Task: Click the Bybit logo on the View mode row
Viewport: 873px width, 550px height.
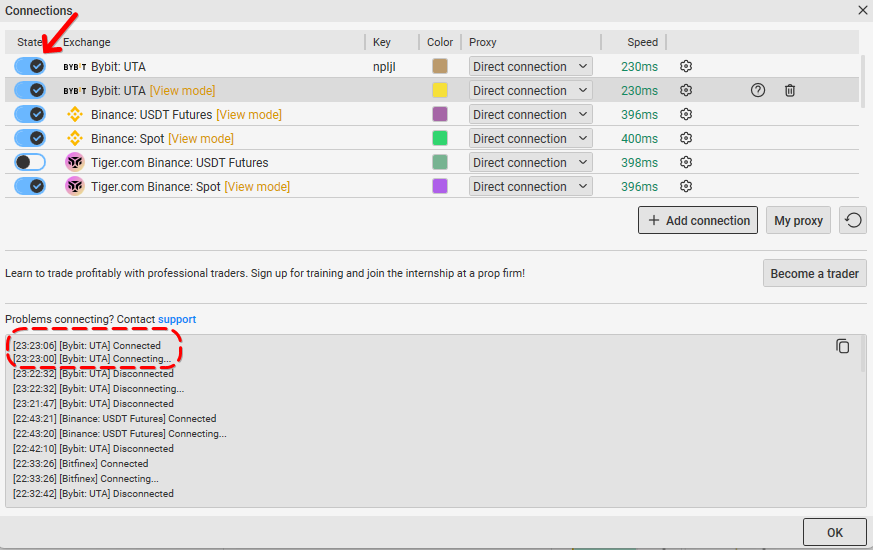Action: pos(75,91)
